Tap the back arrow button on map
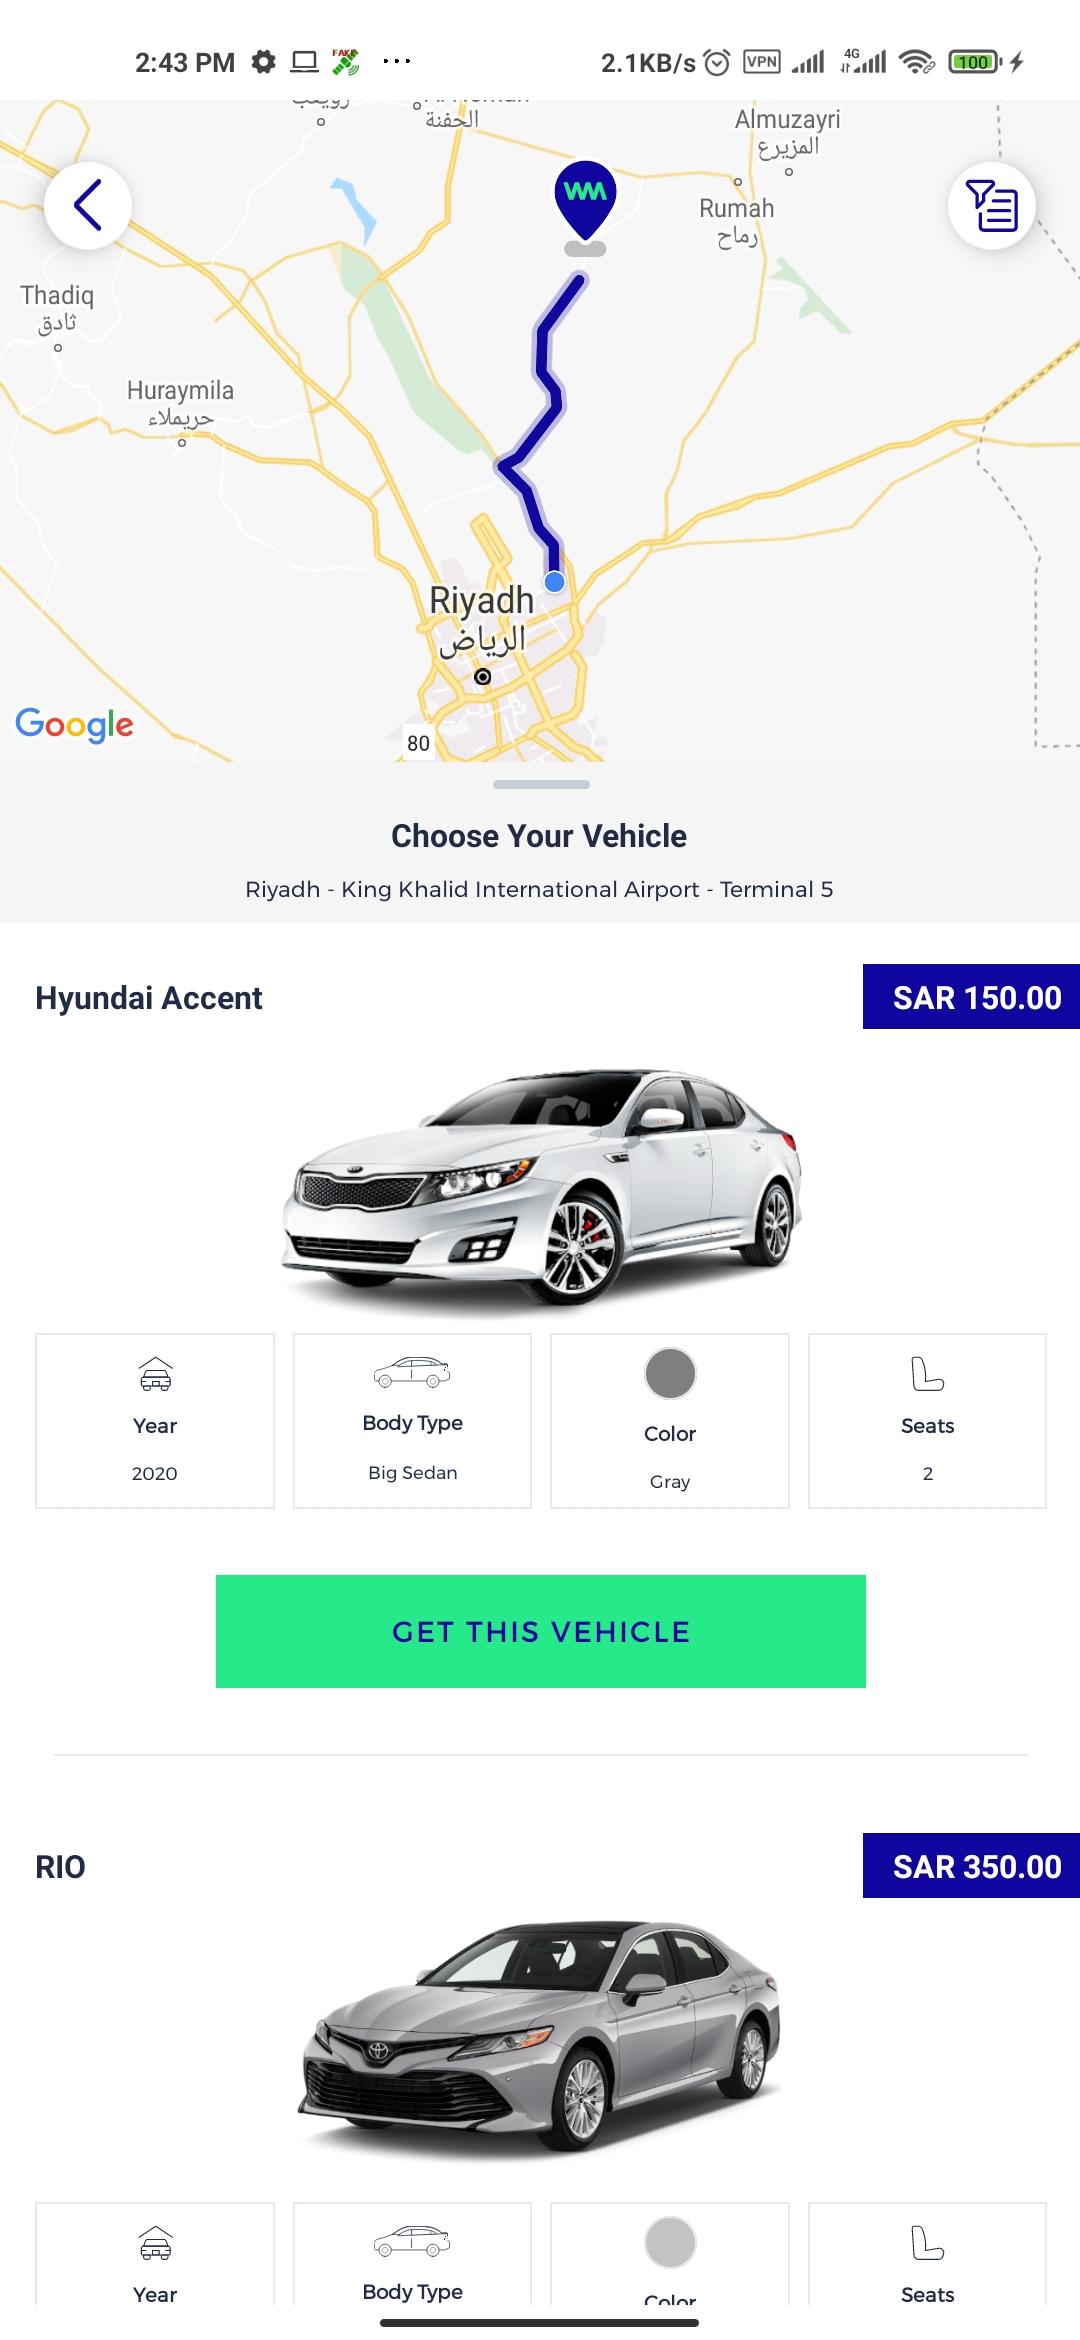The height and width of the screenshot is (2340, 1080). 88,205
